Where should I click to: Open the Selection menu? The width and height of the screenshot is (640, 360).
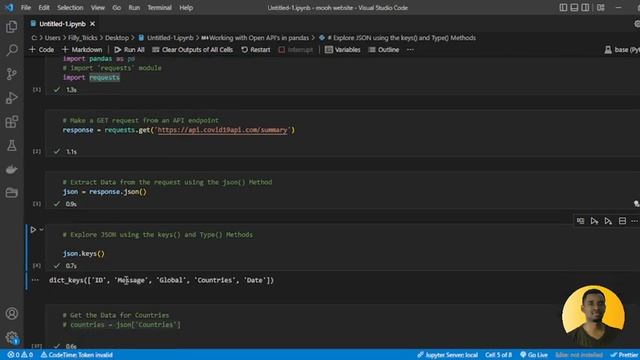coord(70,7)
